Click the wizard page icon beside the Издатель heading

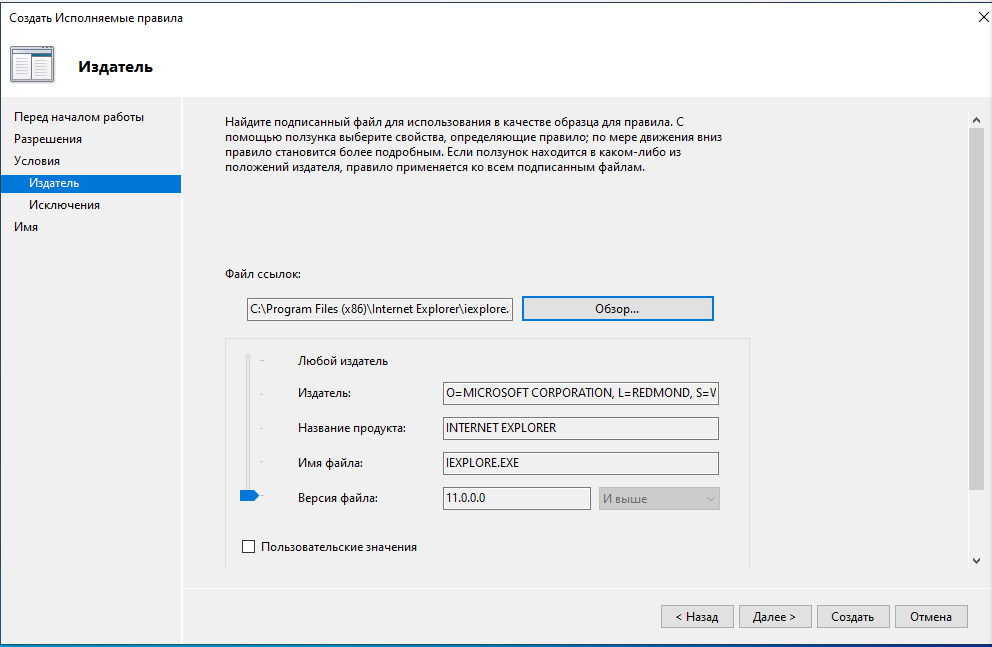point(32,65)
